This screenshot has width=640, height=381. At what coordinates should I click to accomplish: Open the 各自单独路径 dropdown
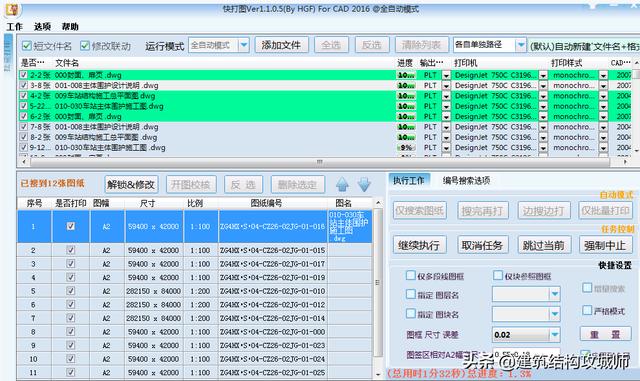point(521,45)
